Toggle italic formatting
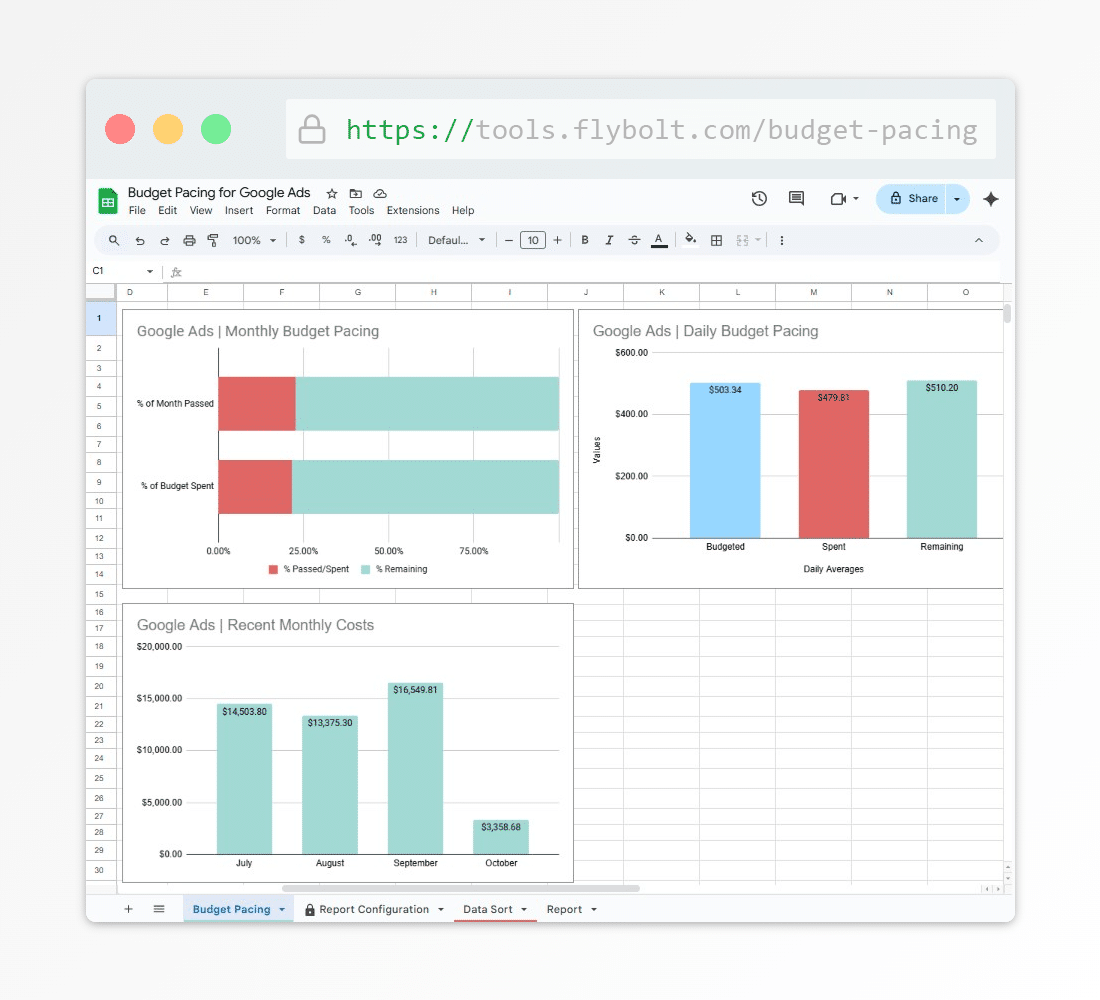Image resolution: width=1100 pixels, height=1000 pixels. point(609,240)
